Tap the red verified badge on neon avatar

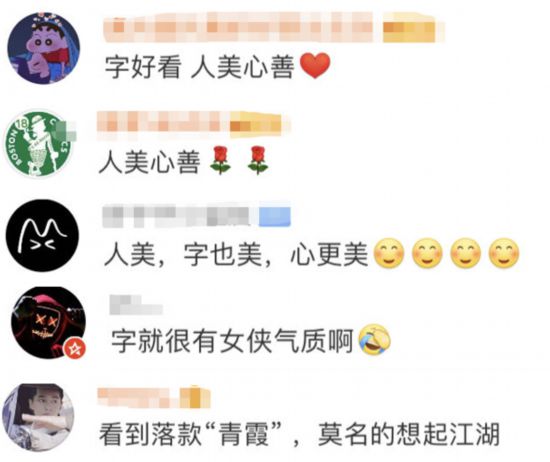[75, 348]
